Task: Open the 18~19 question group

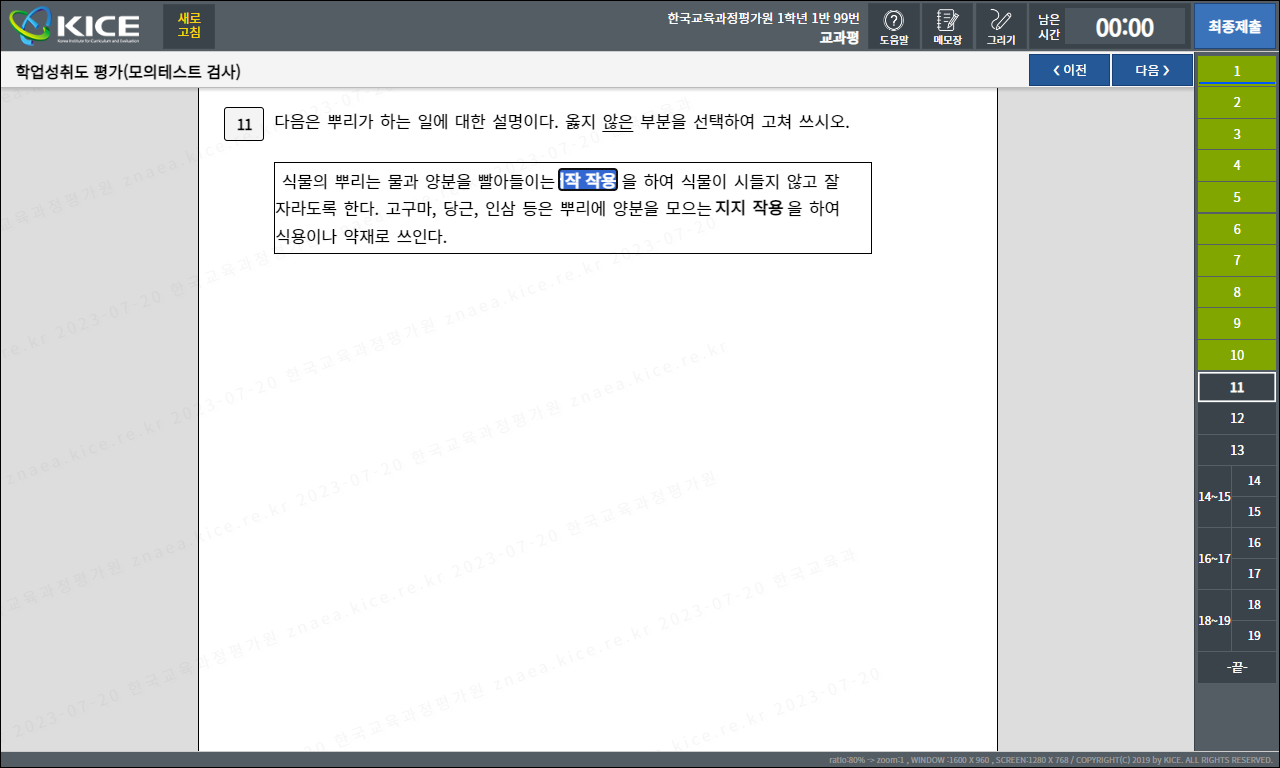Action: (1214, 621)
